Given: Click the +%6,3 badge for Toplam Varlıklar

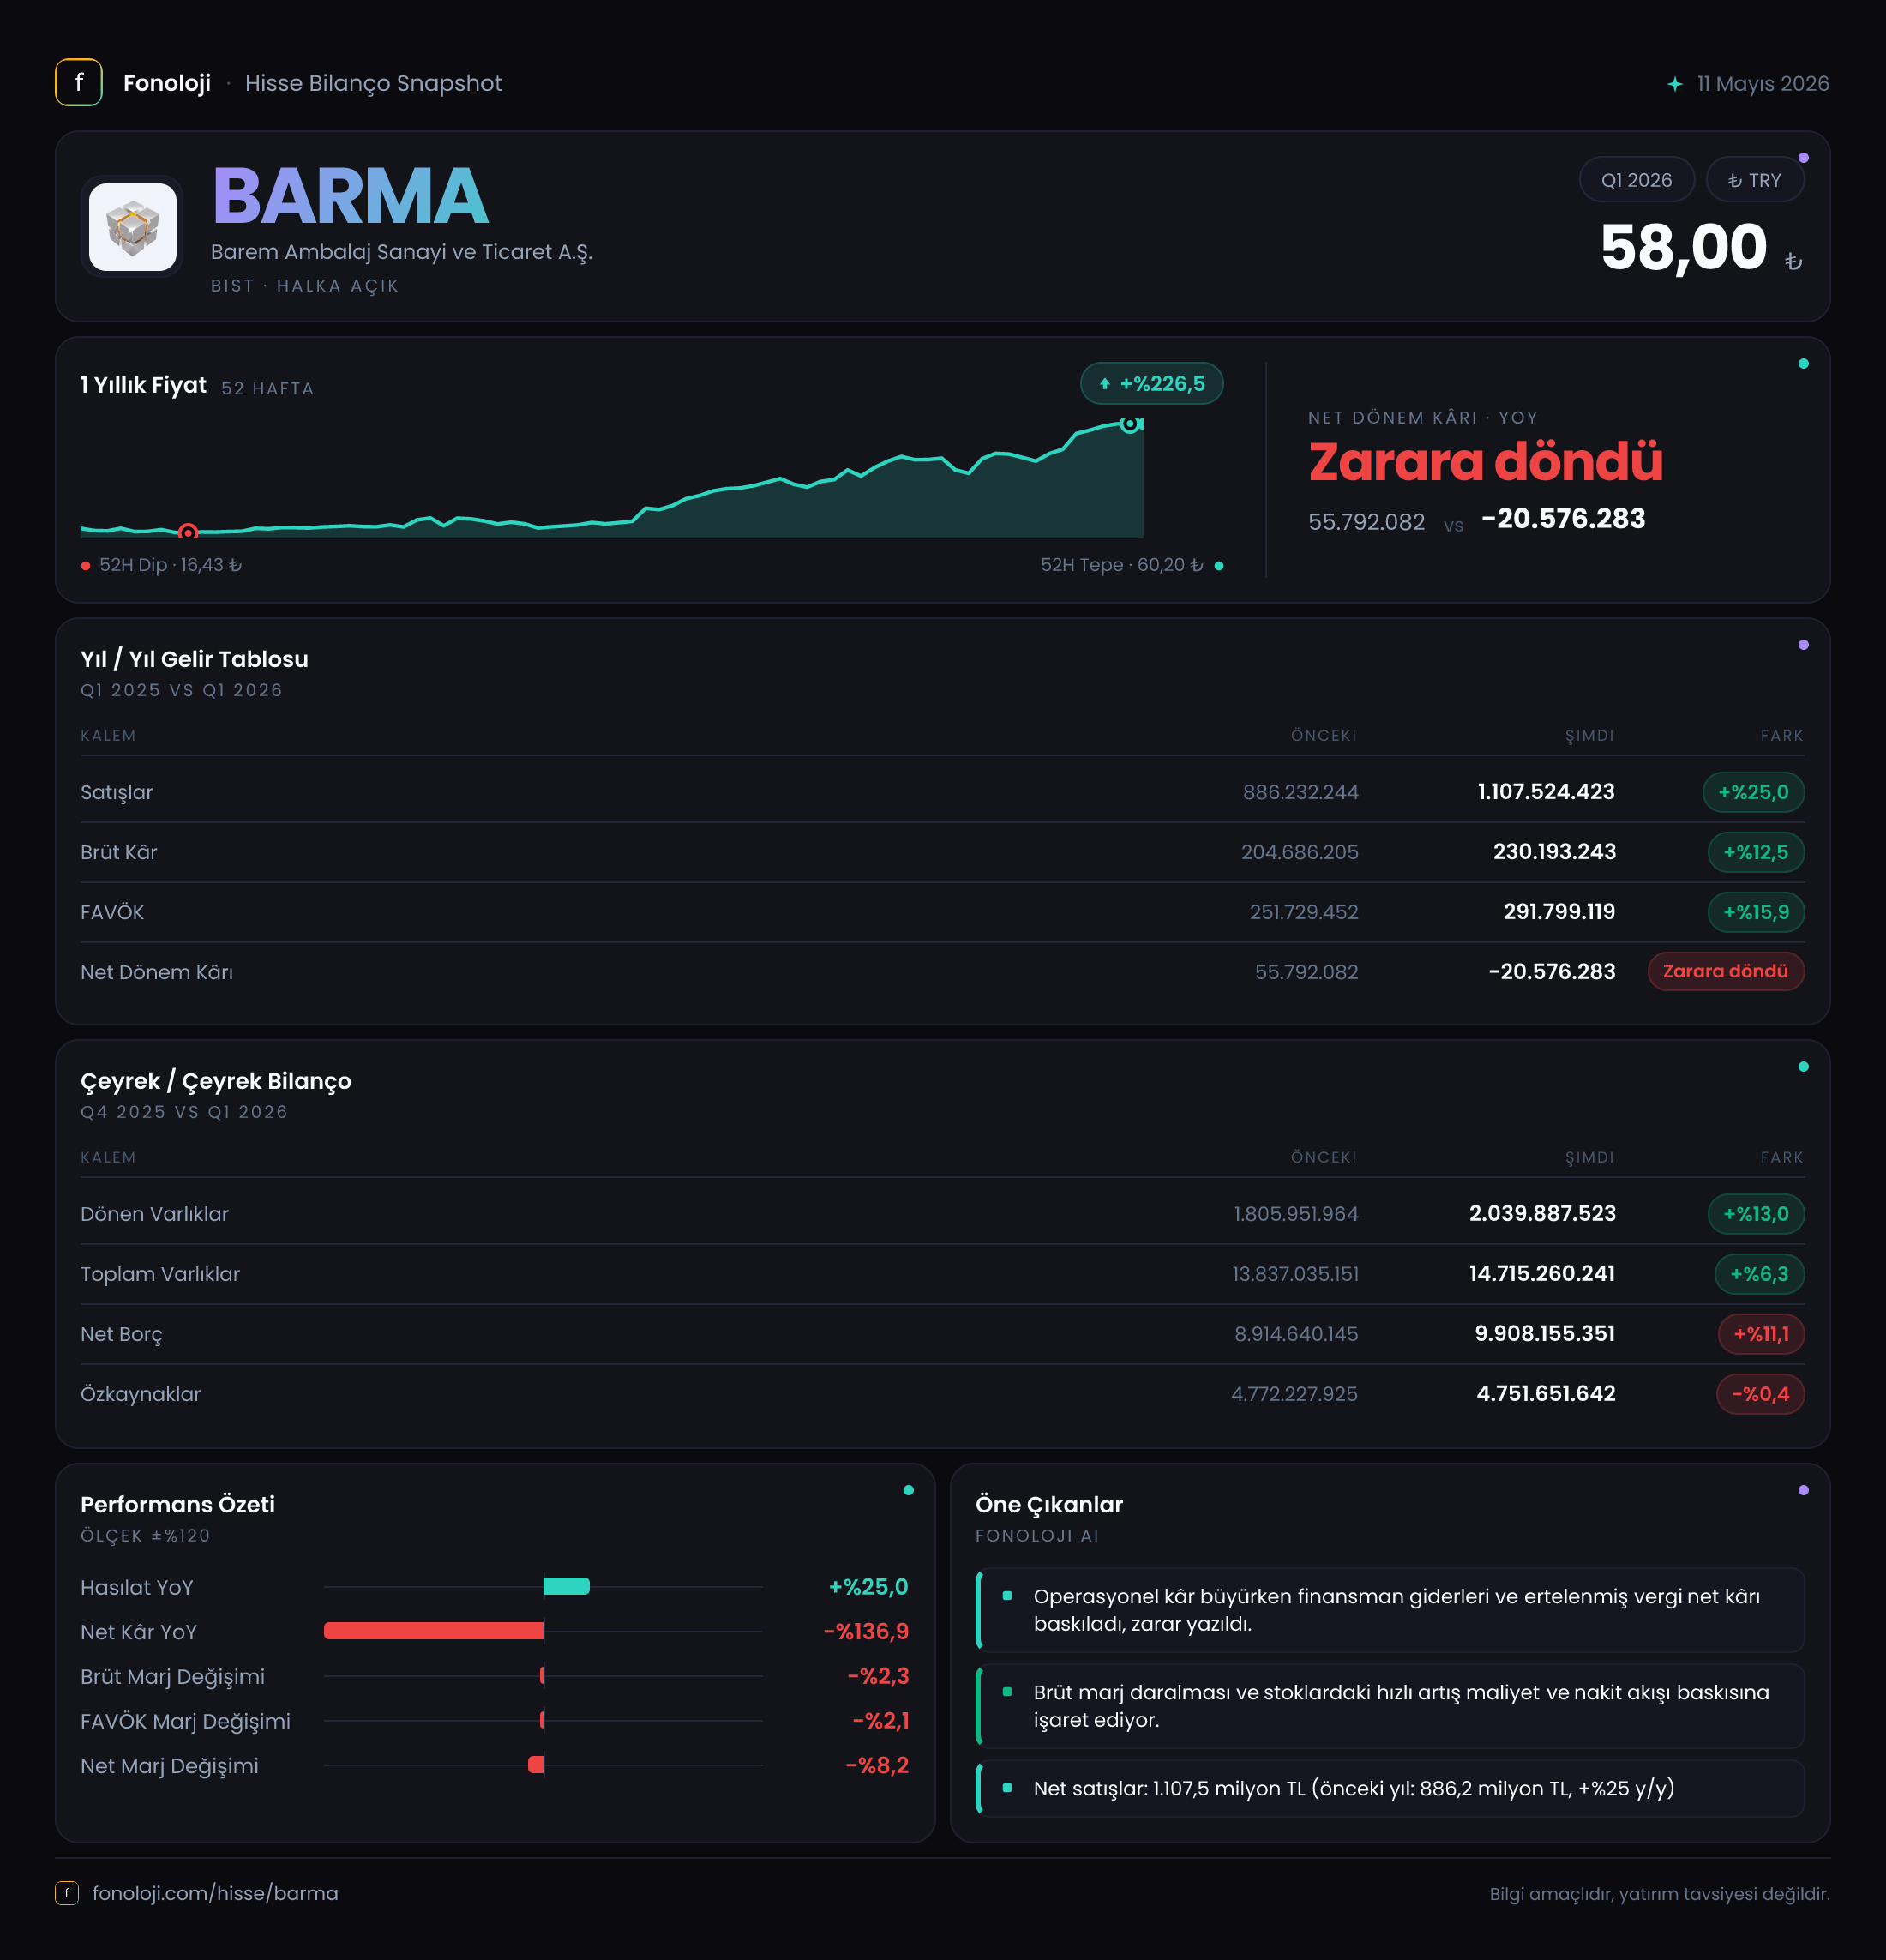Looking at the screenshot, I should (x=1760, y=1274).
